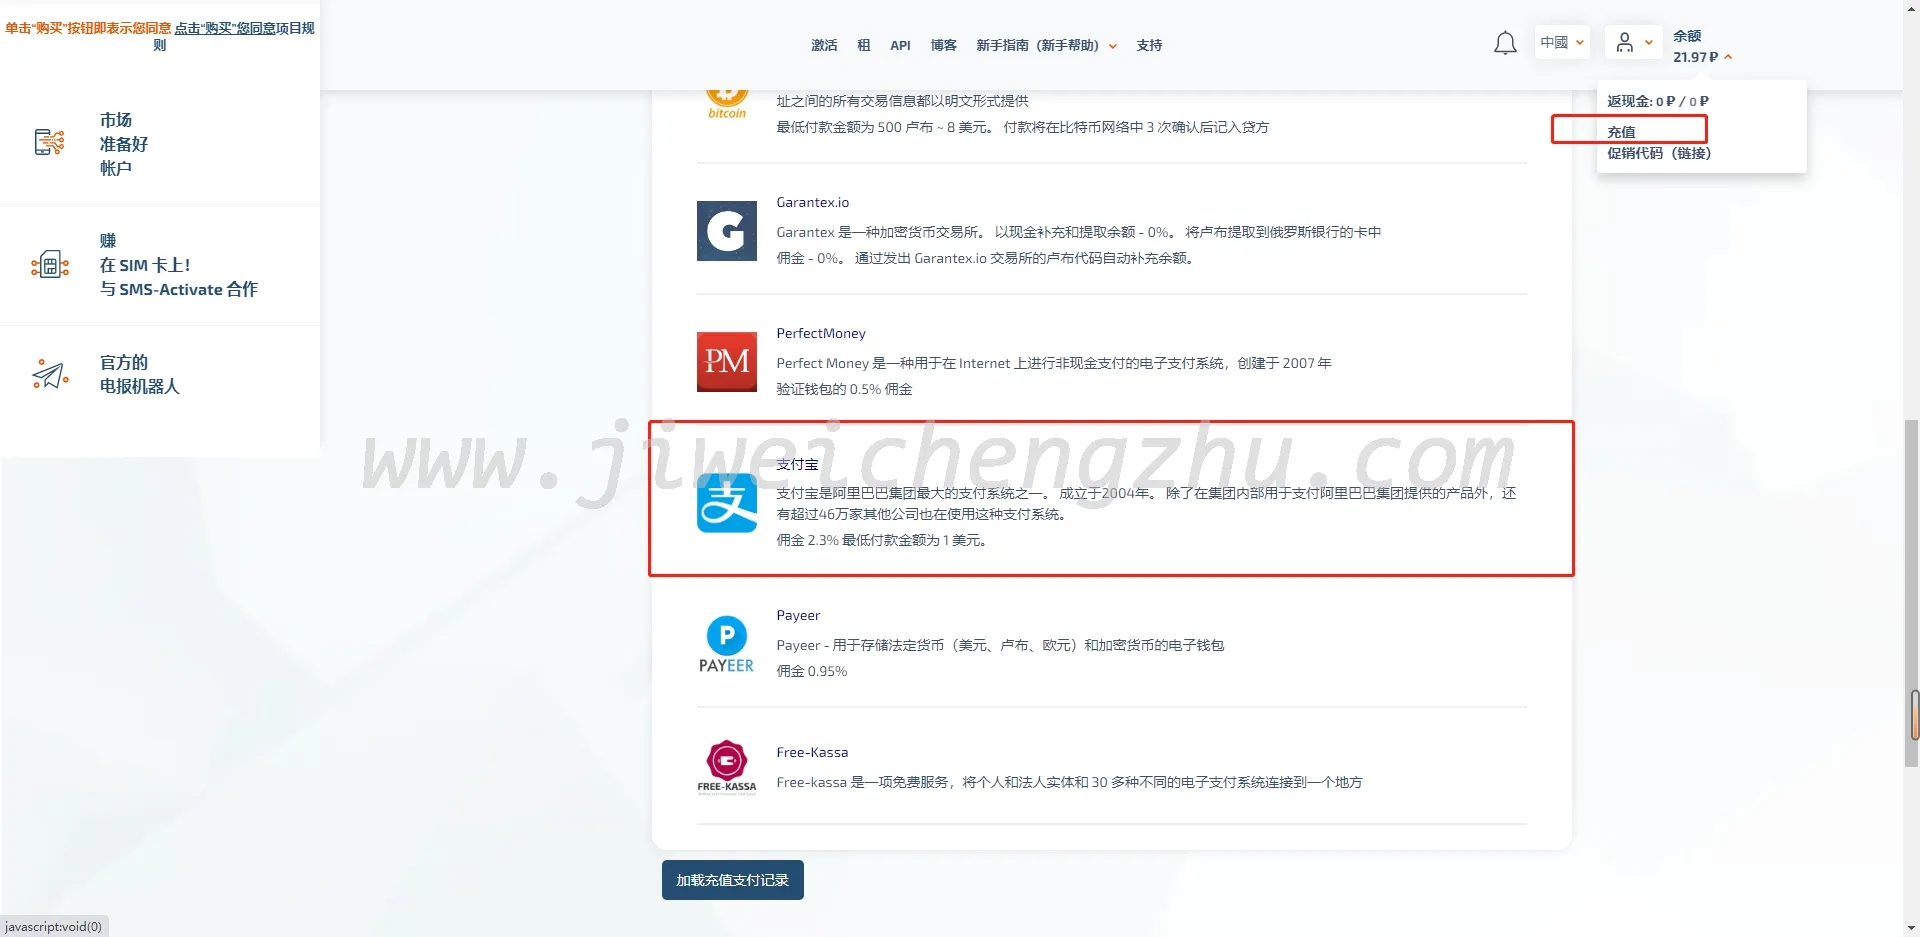
Task: Click the Payeer logo icon
Action: click(726, 645)
